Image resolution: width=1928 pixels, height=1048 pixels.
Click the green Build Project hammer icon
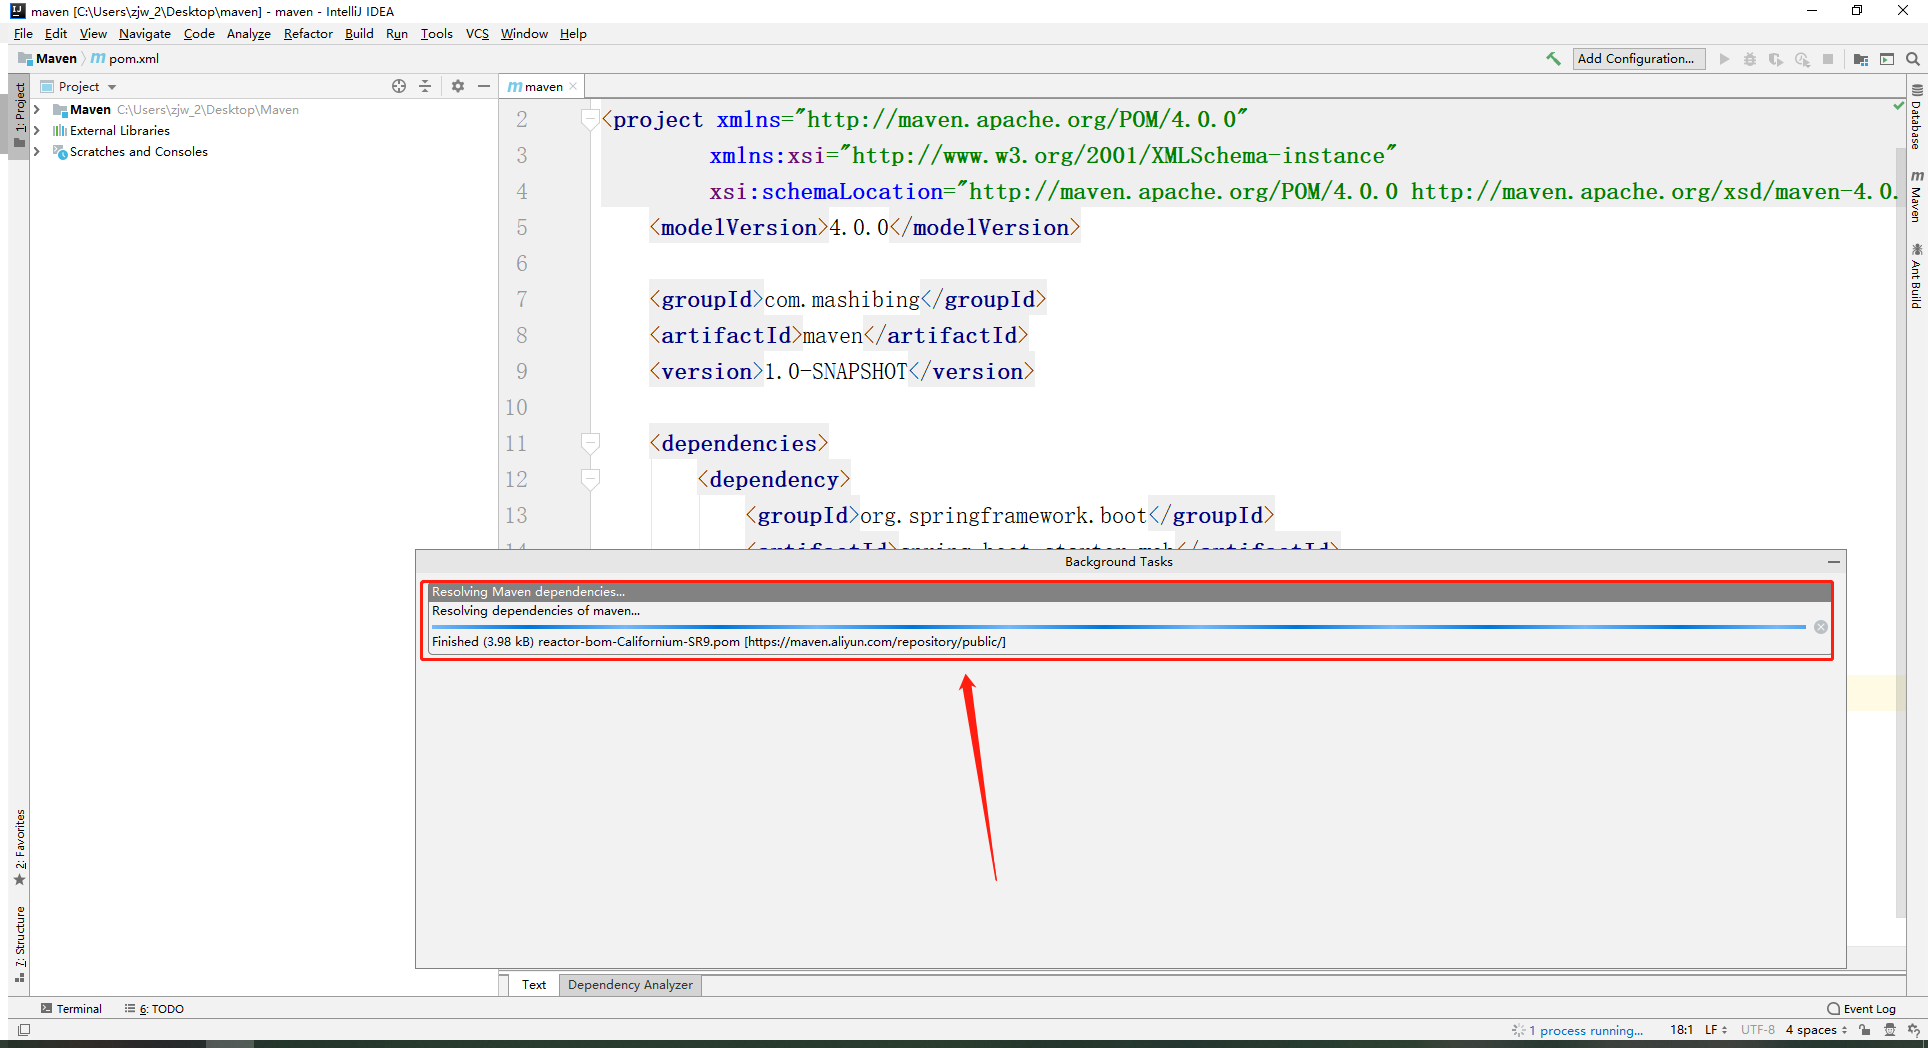[1553, 59]
